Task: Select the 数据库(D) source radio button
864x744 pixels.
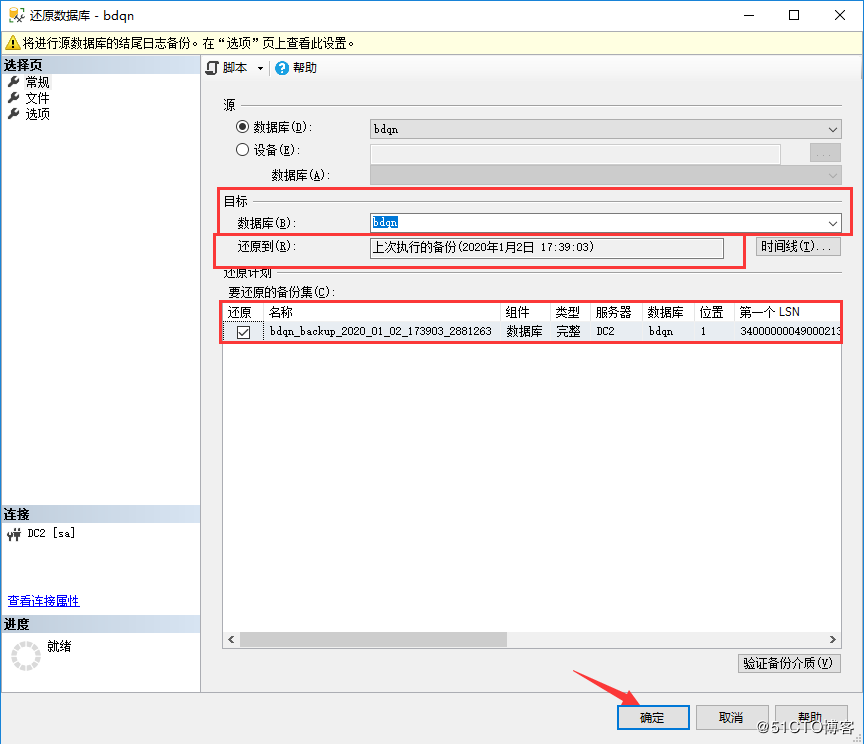Action: click(242, 127)
